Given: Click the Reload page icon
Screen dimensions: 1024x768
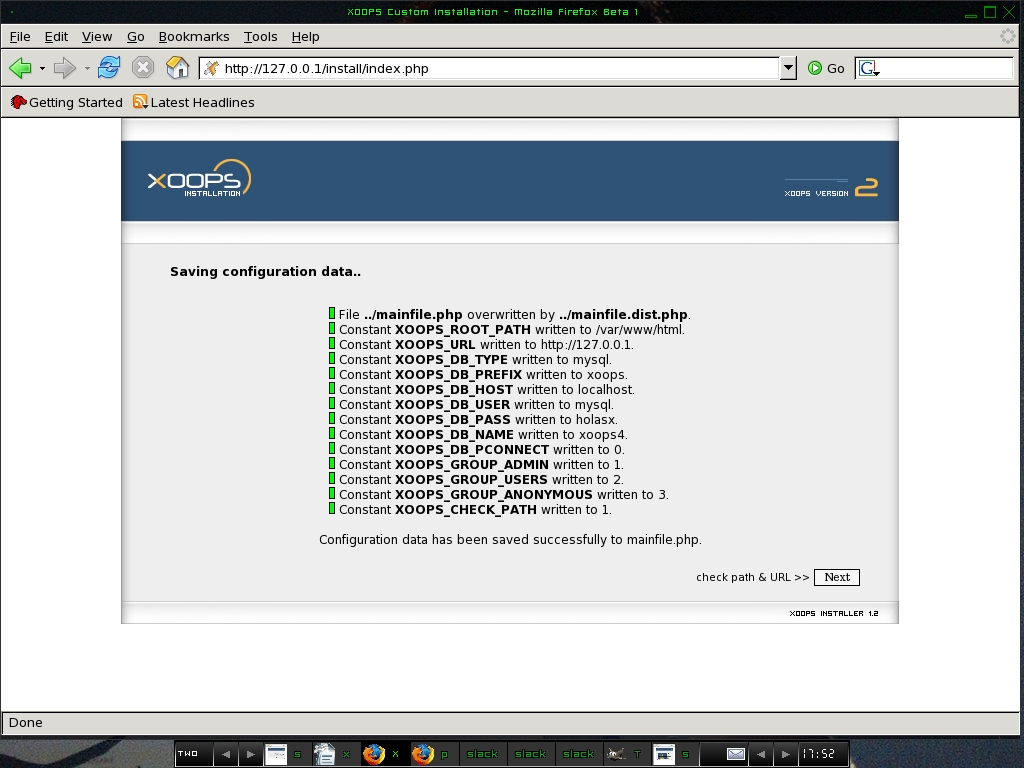Looking at the screenshot, I should pos(109,68).
